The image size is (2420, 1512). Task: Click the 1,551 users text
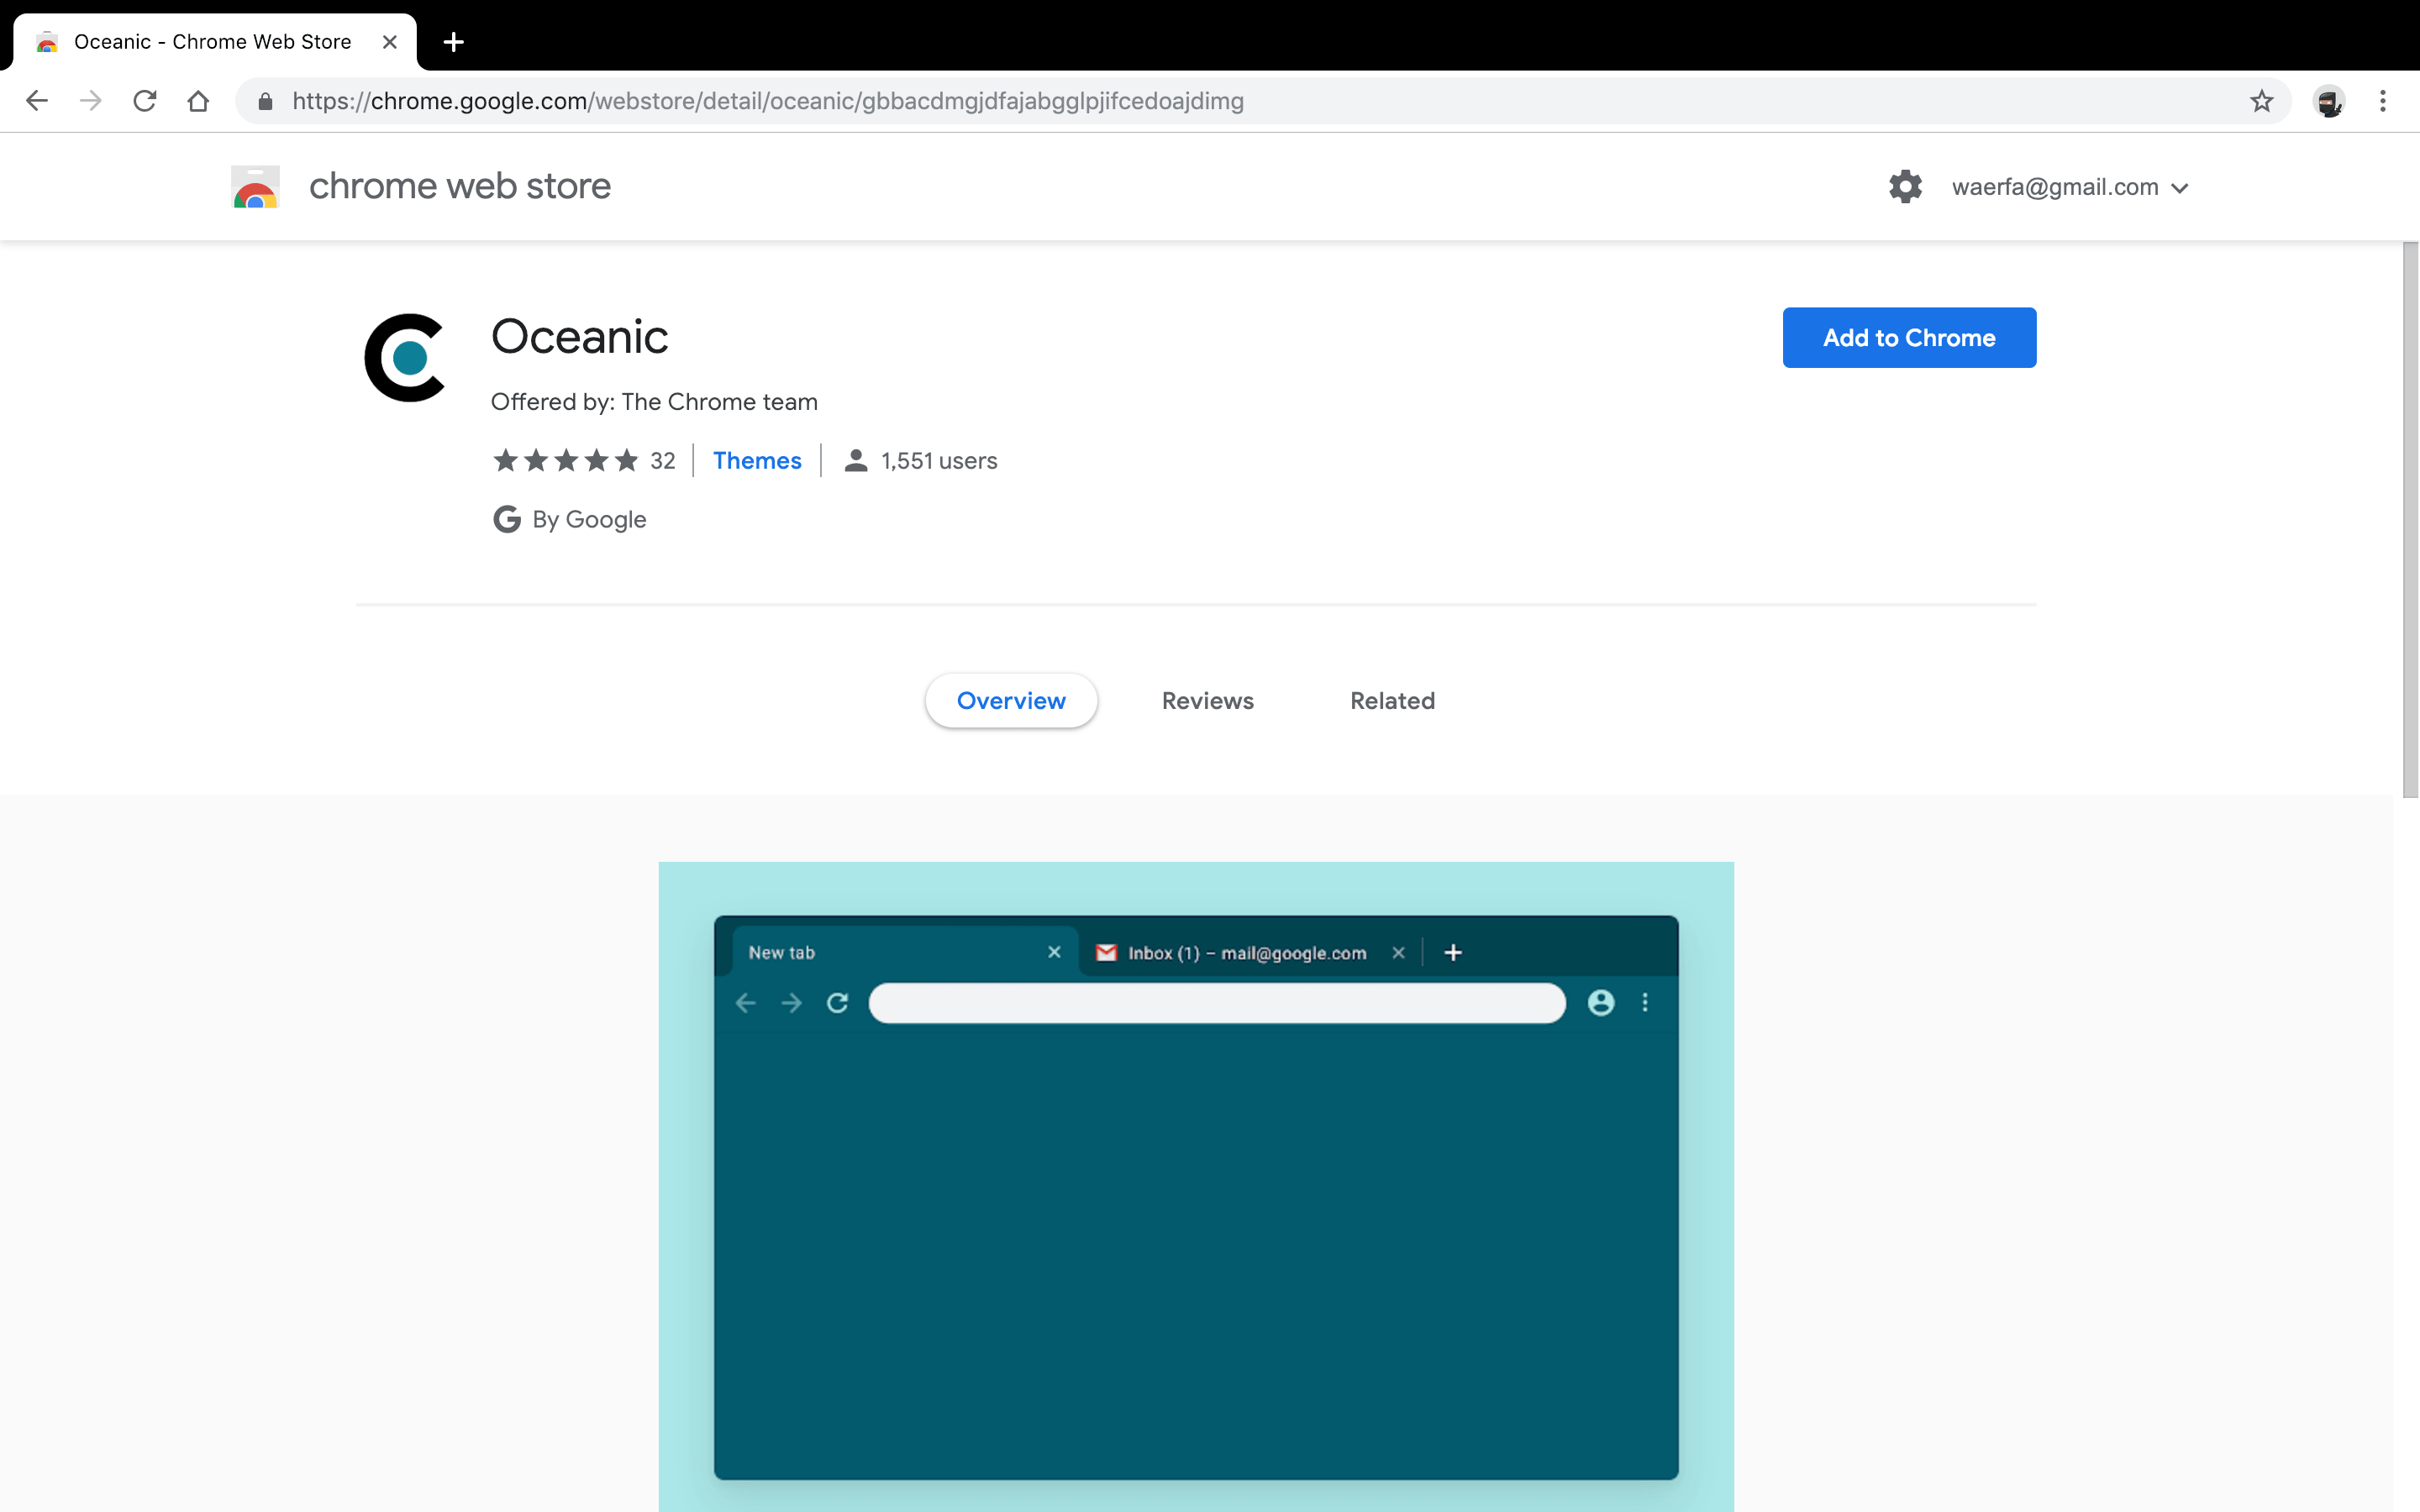[939, 461]
